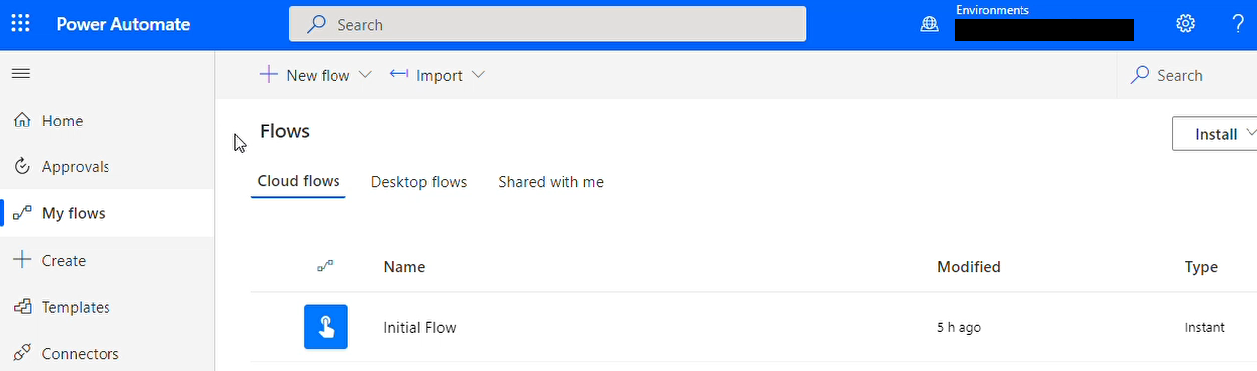Click the Initial Flow instant trigger icon
Screen dimensions: 1257x371
(326, 327)
